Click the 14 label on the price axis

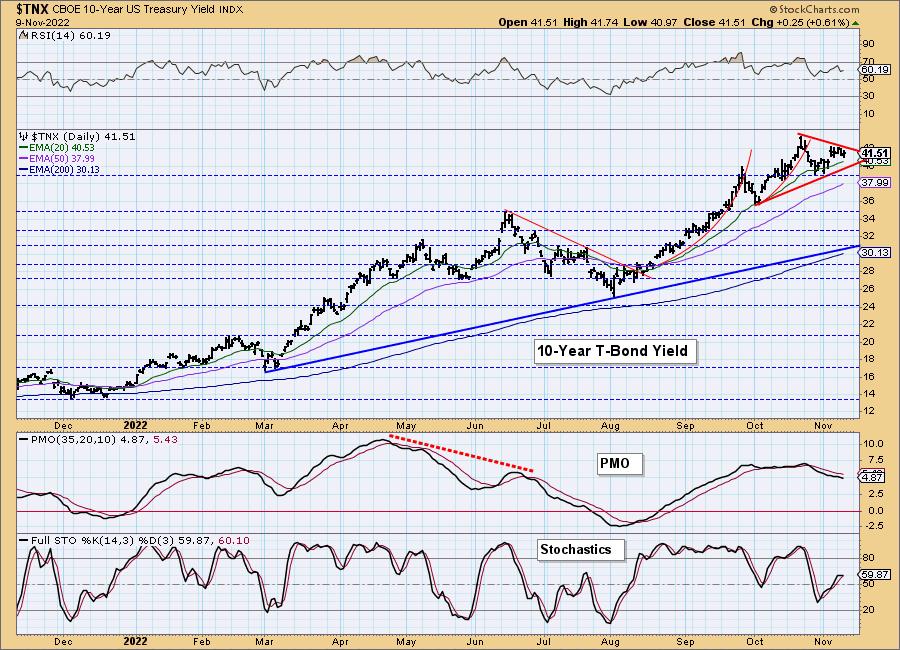868,394
